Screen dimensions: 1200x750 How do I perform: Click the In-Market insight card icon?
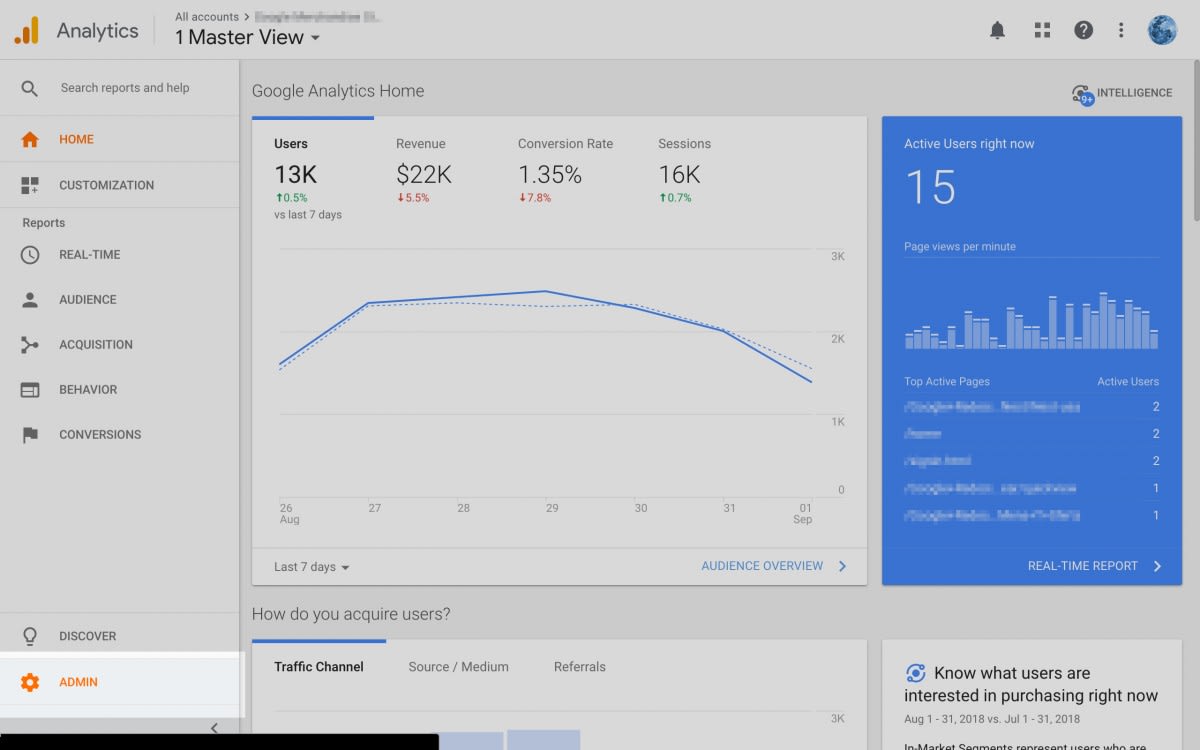click(x=915, y=673)
